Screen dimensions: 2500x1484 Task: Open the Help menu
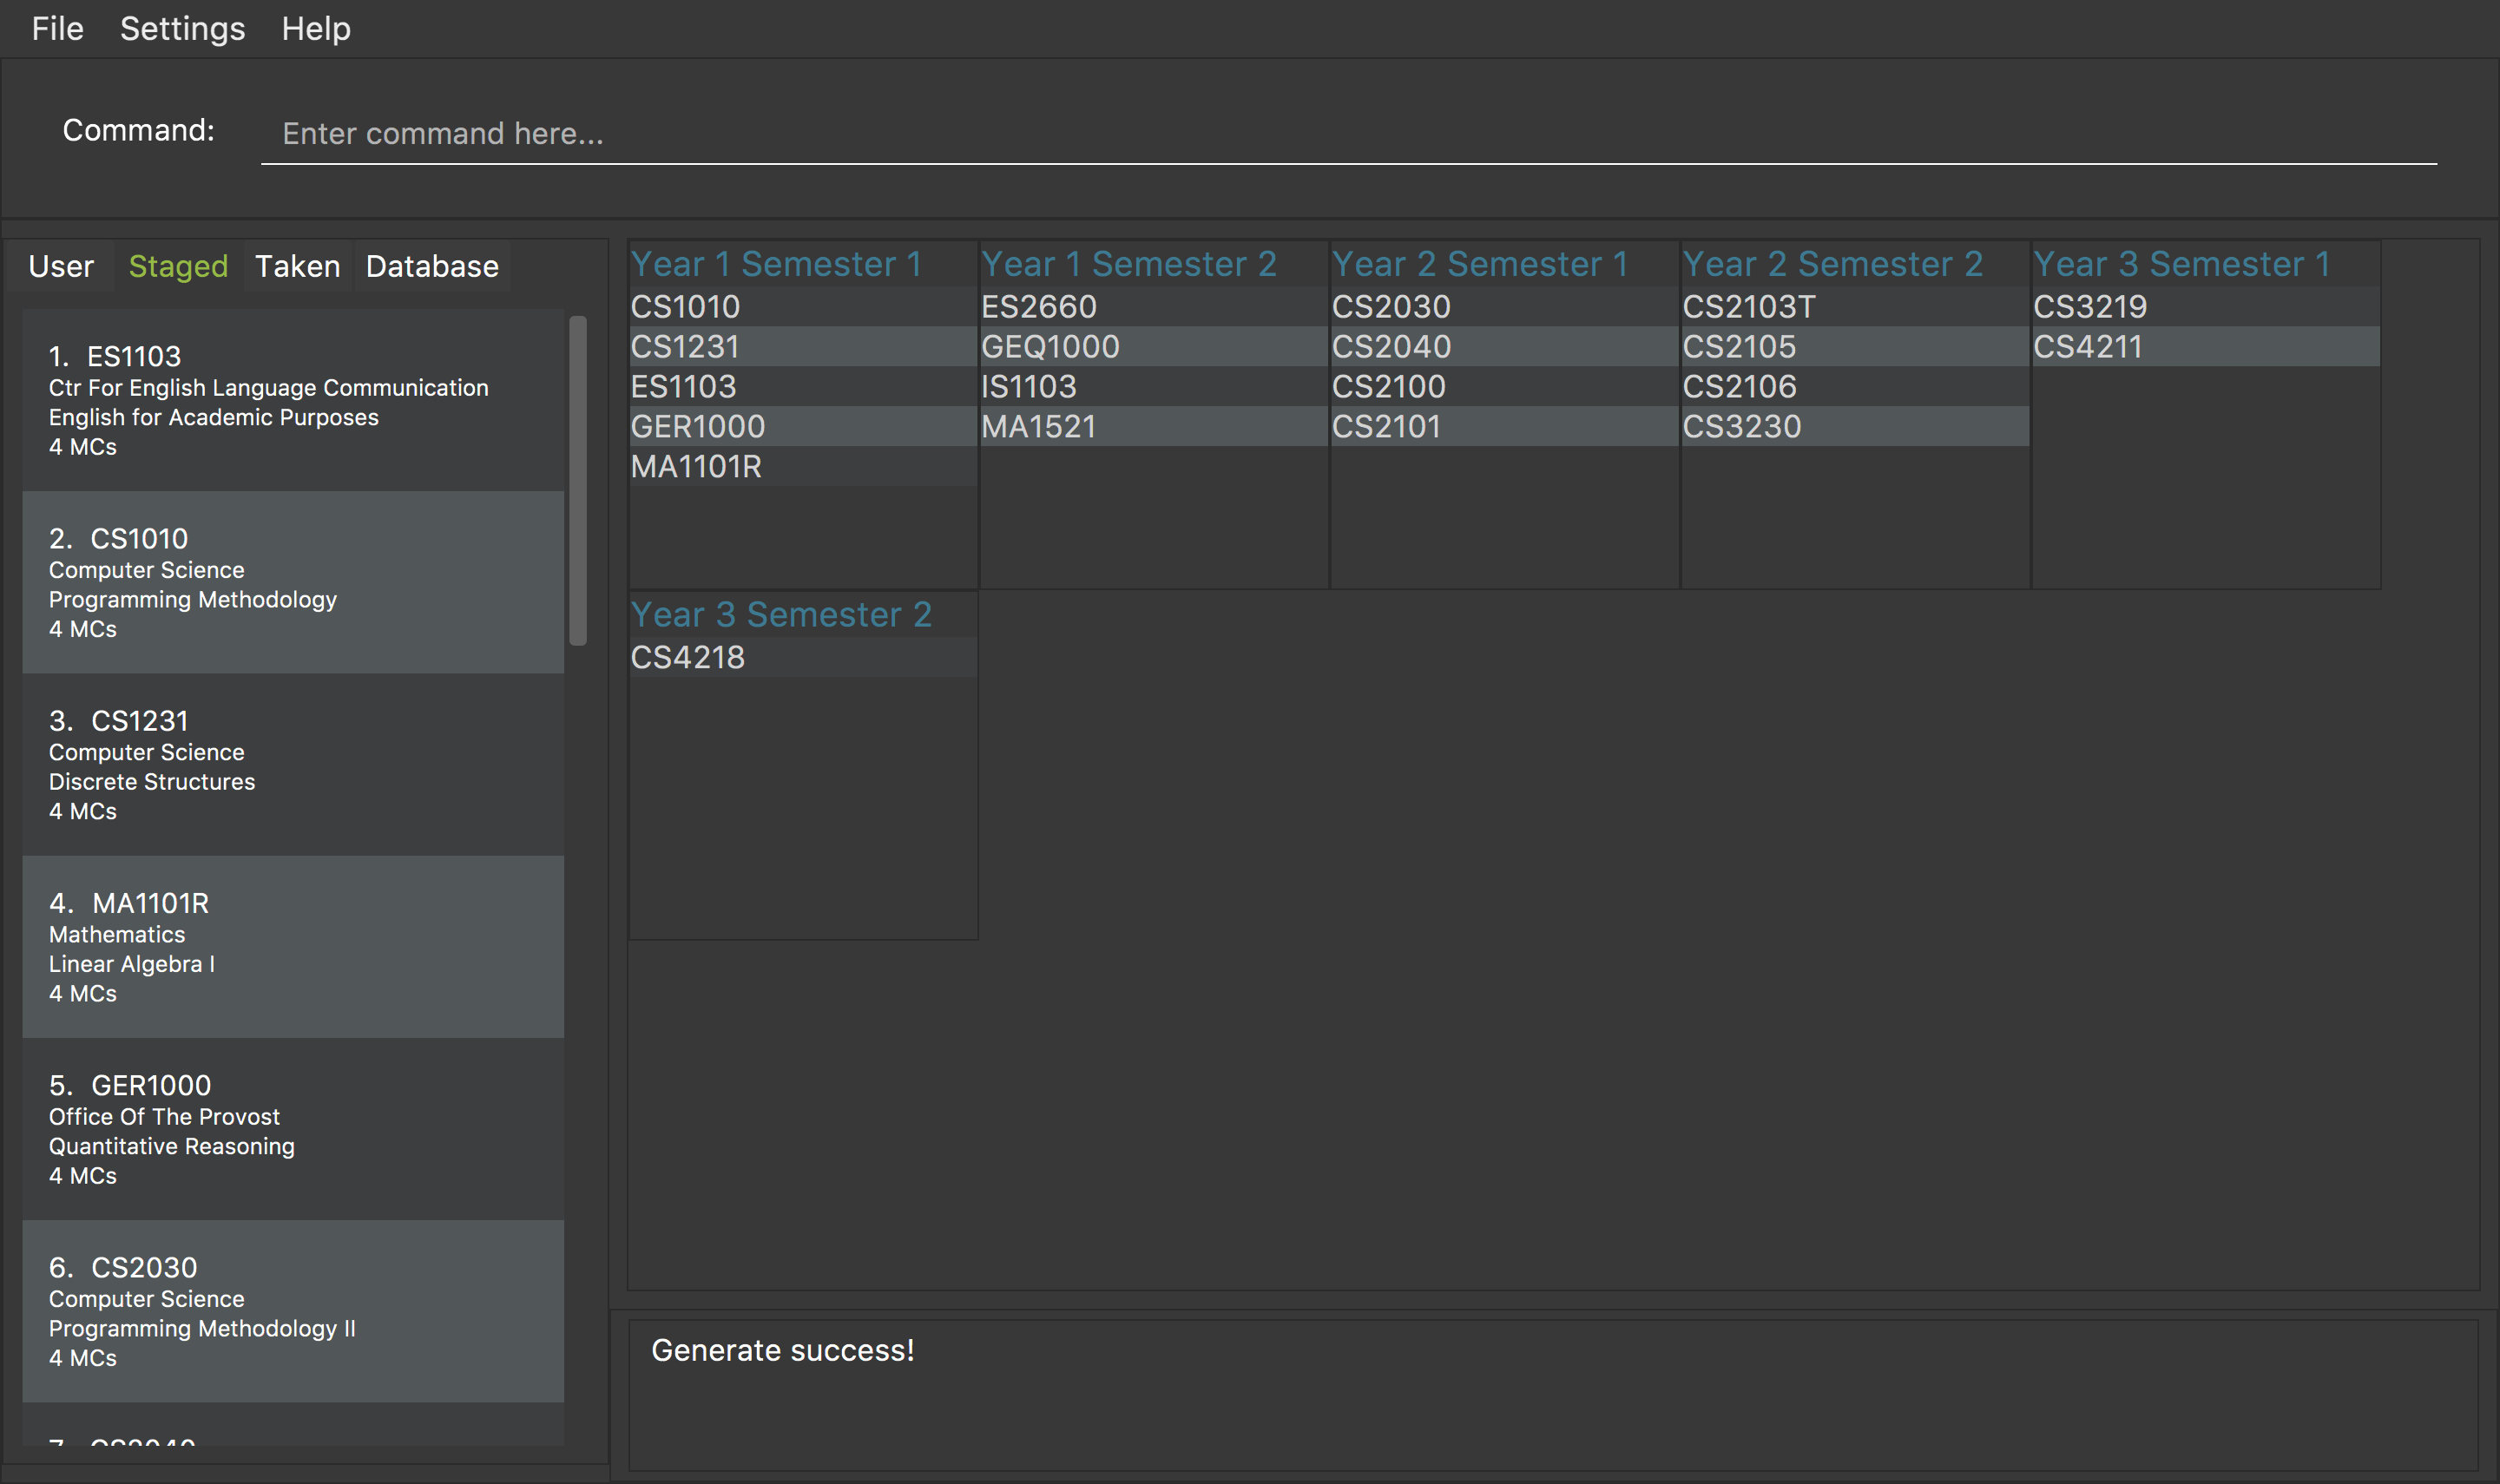316,29
